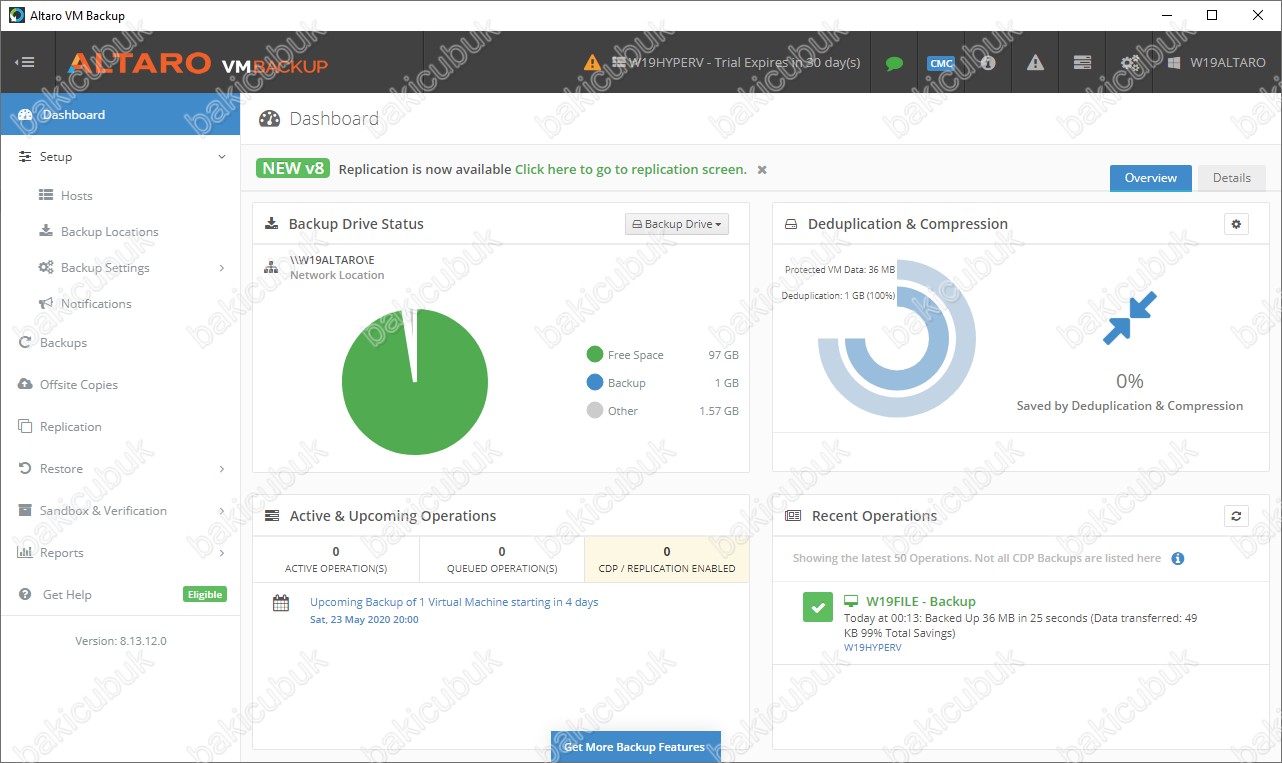Dismiss the replication announcement with X
The height and width of the screenshot is (763, 1282).
pos(762,170)
